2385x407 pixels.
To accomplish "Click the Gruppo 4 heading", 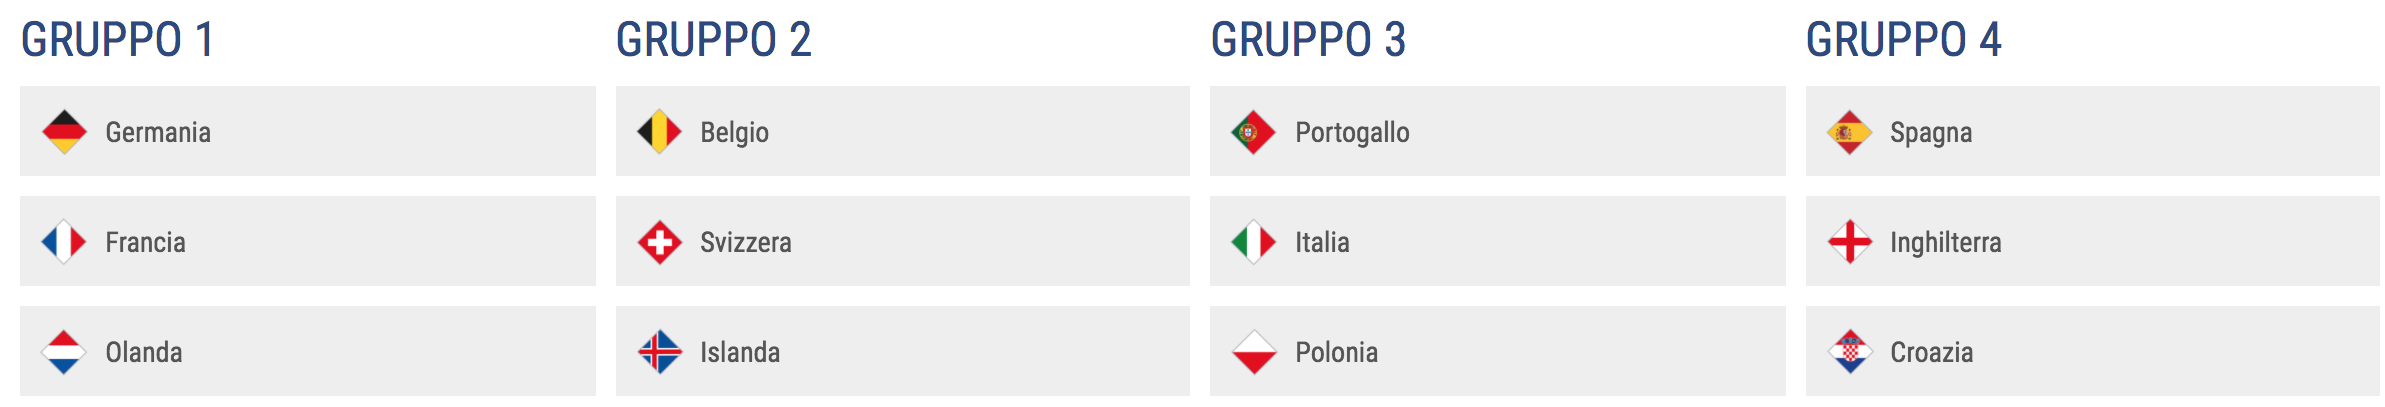I will point(1903,40).
